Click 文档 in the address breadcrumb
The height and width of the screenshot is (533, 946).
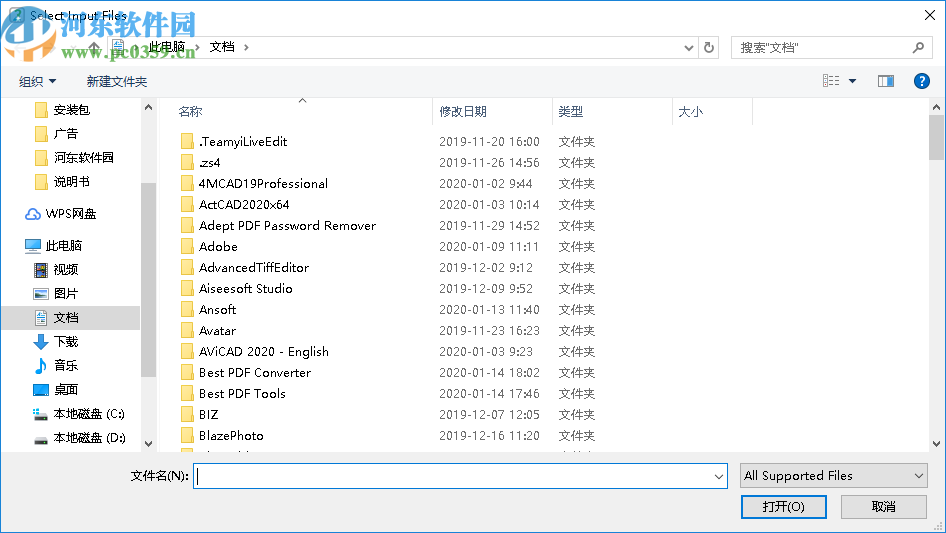(x=222, y=47)
